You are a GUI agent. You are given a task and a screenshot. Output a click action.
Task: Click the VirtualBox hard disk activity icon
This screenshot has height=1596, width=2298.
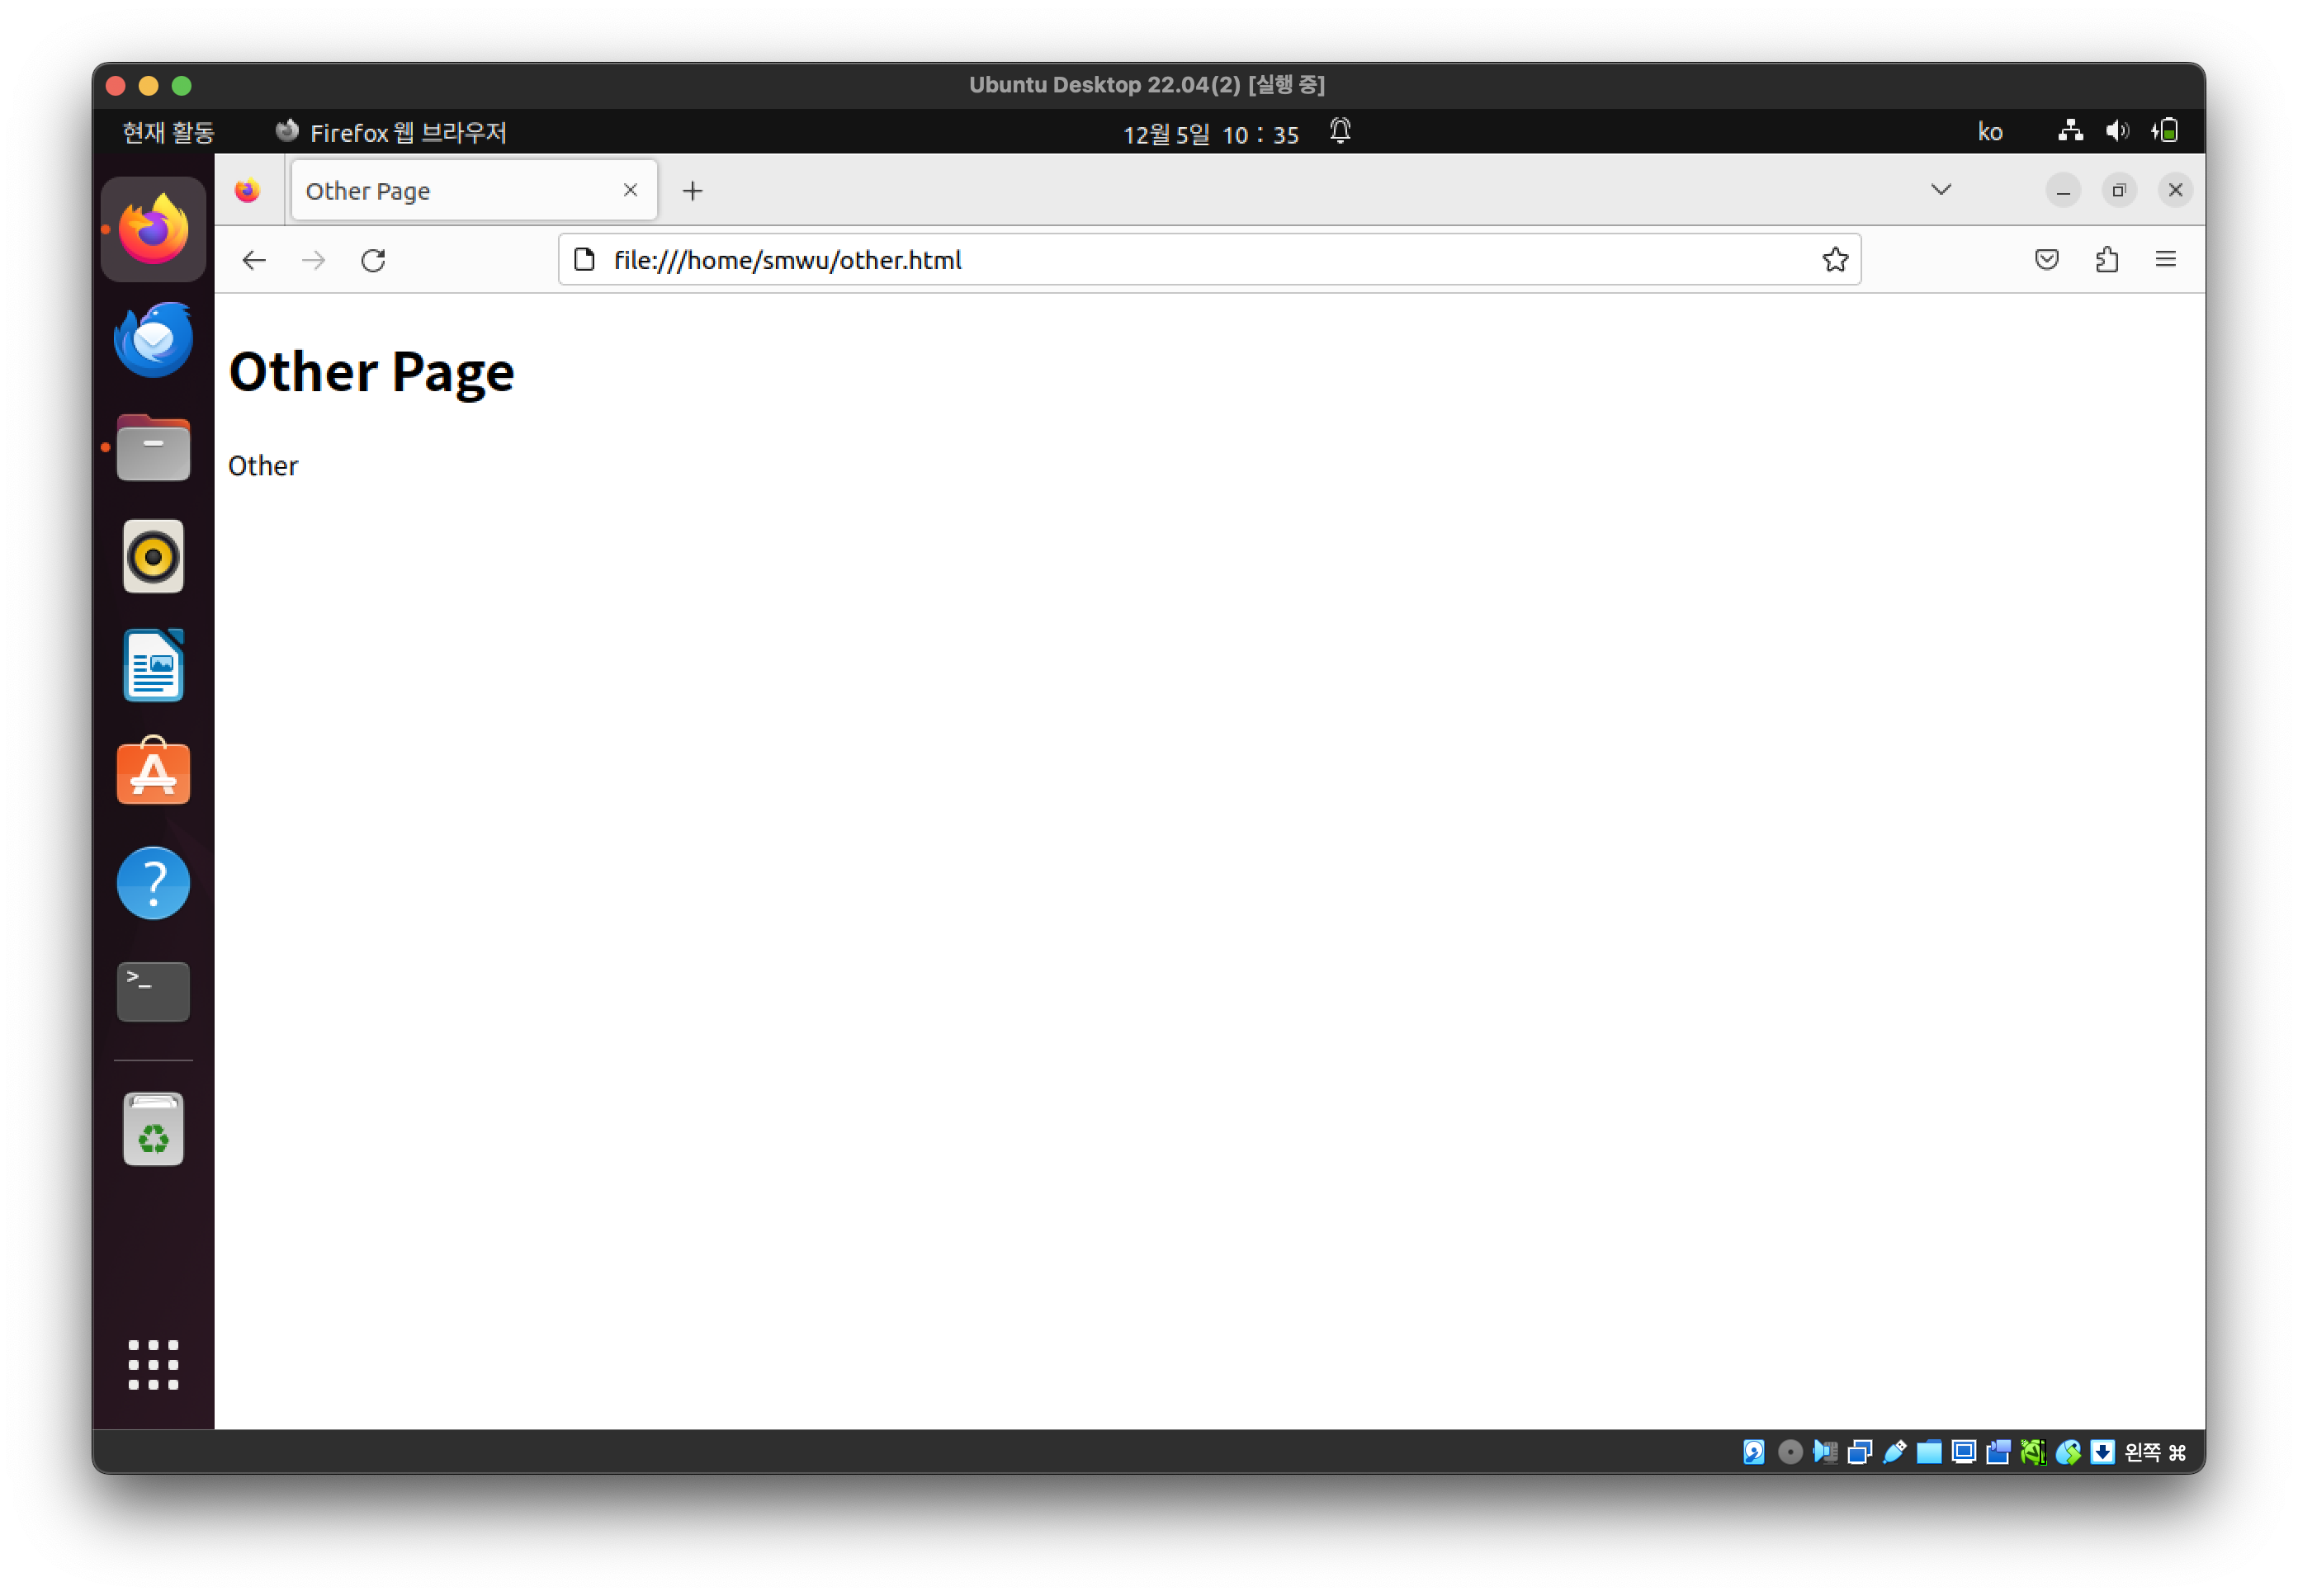[1753, 1452]
